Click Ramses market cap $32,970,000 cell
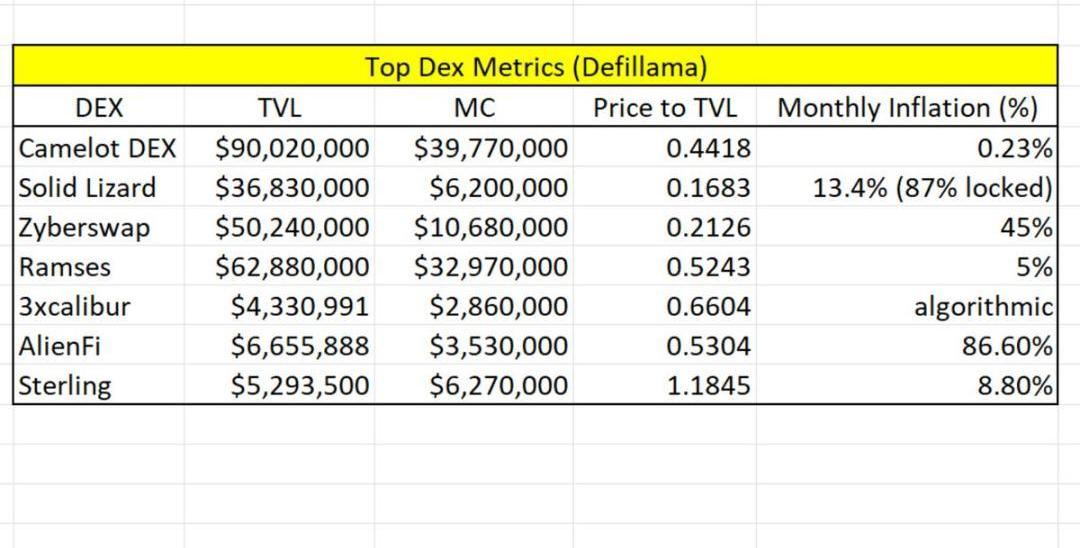 click(x=491, y=267)
